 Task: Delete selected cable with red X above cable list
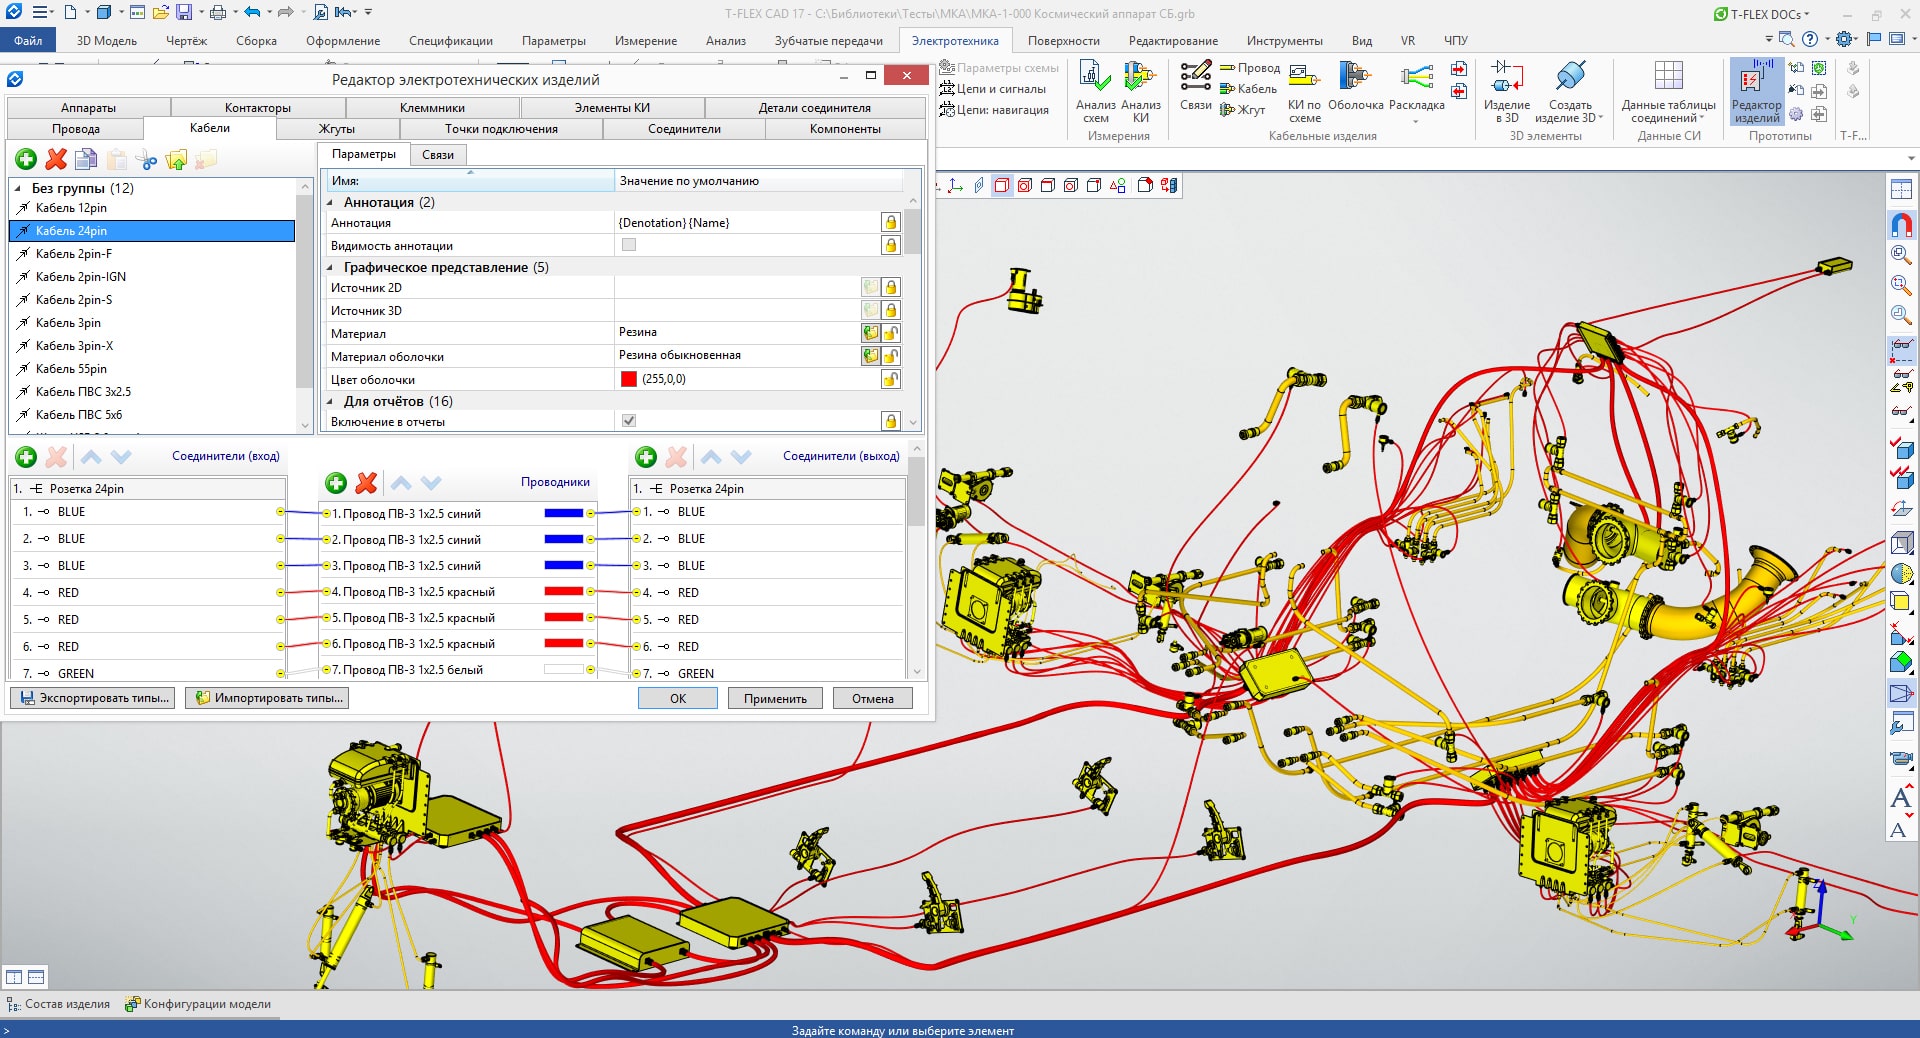tap(56, 159)
